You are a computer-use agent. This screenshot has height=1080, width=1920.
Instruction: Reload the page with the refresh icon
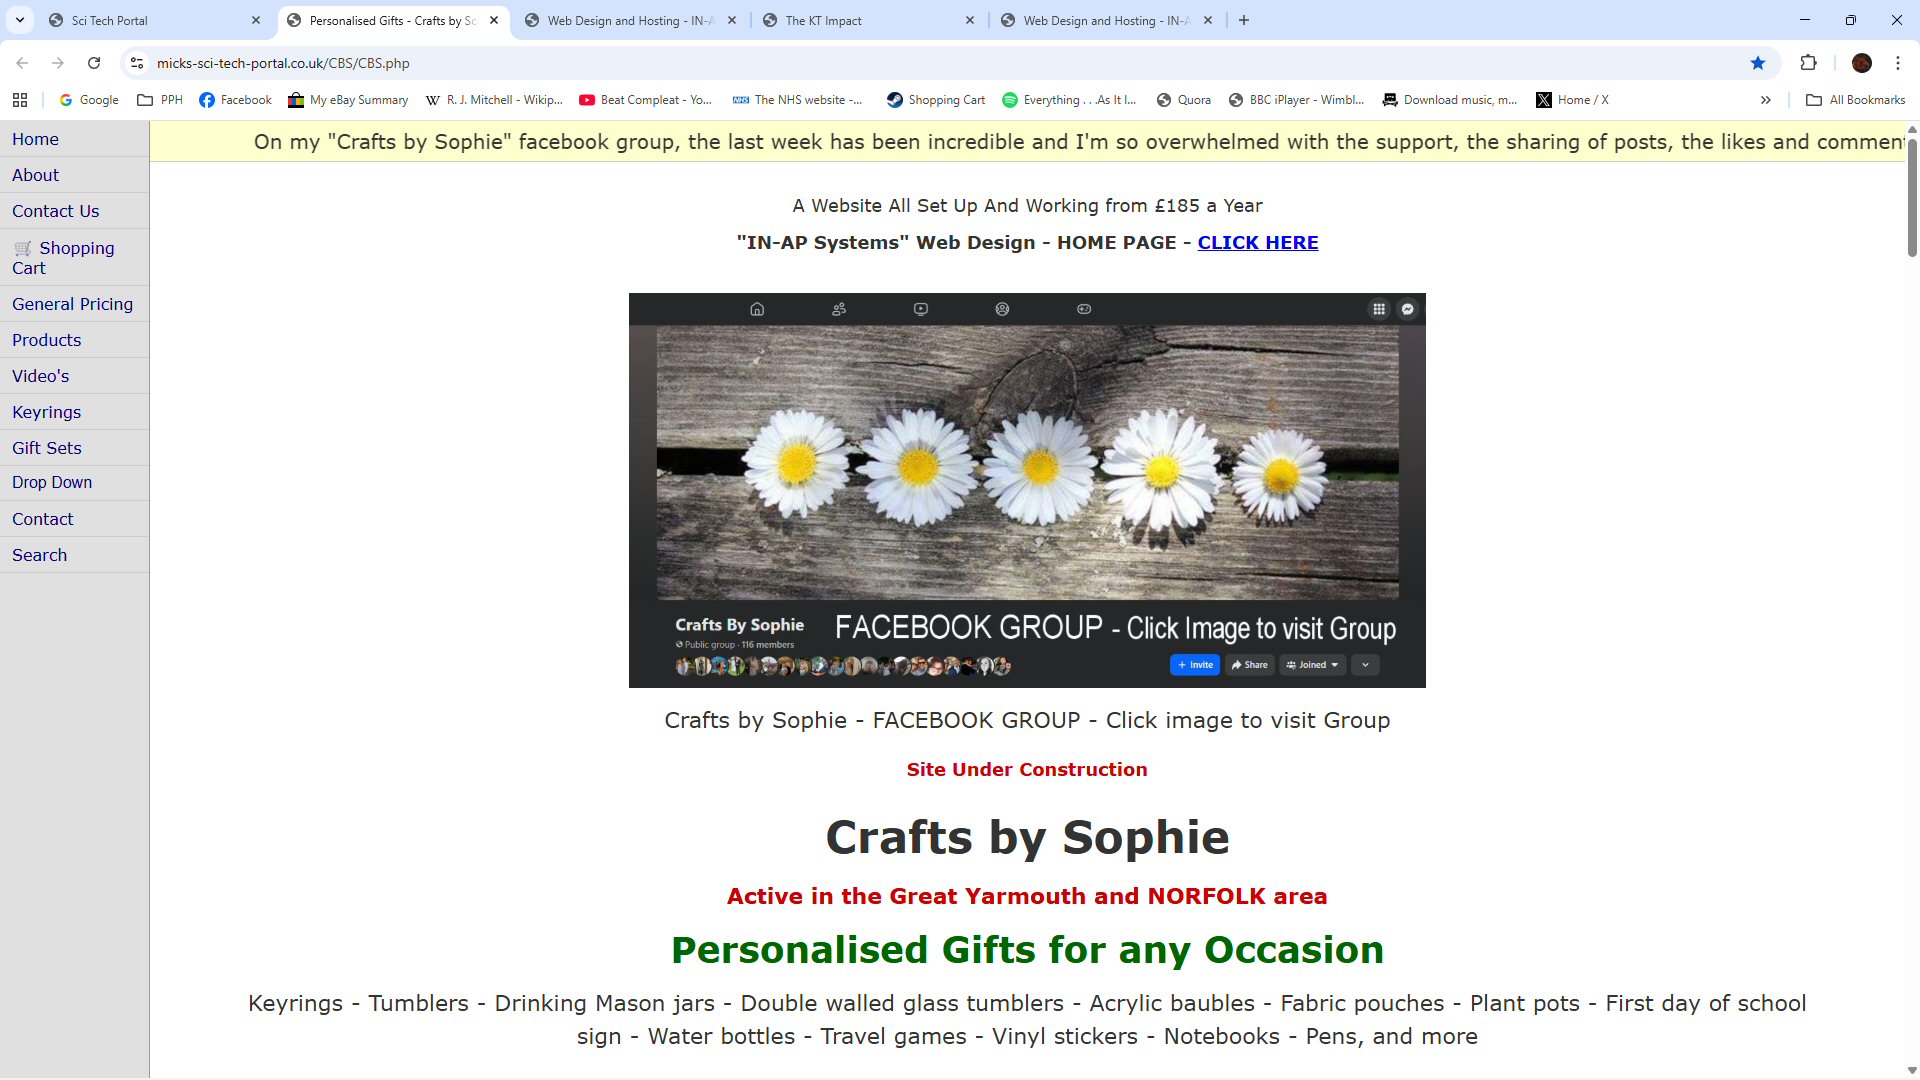click(x=94, y=63)
